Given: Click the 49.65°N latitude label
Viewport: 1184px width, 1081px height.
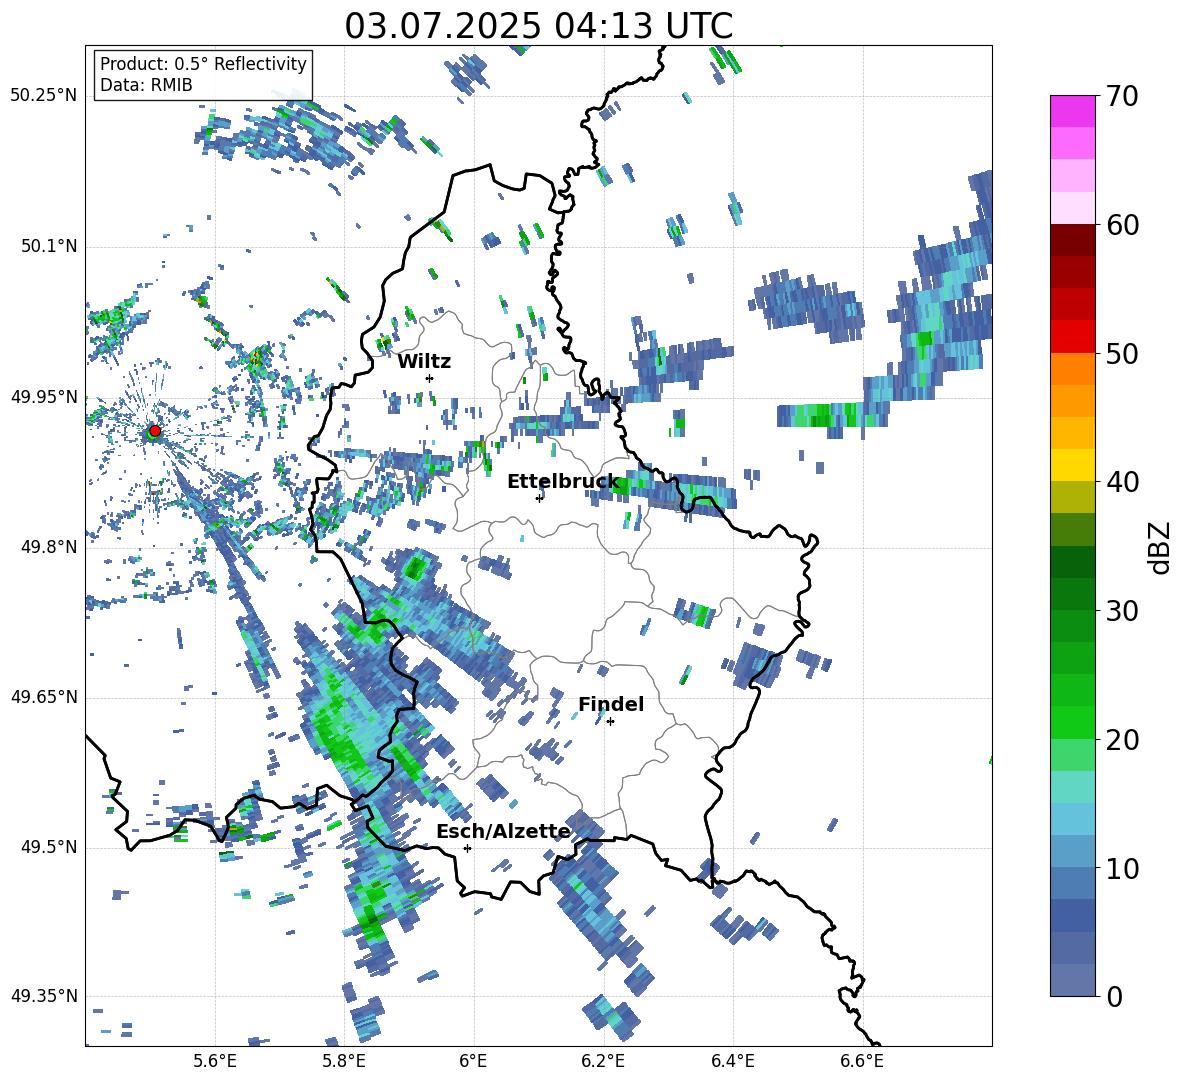Looking at the screenshot, I should 44,697.
